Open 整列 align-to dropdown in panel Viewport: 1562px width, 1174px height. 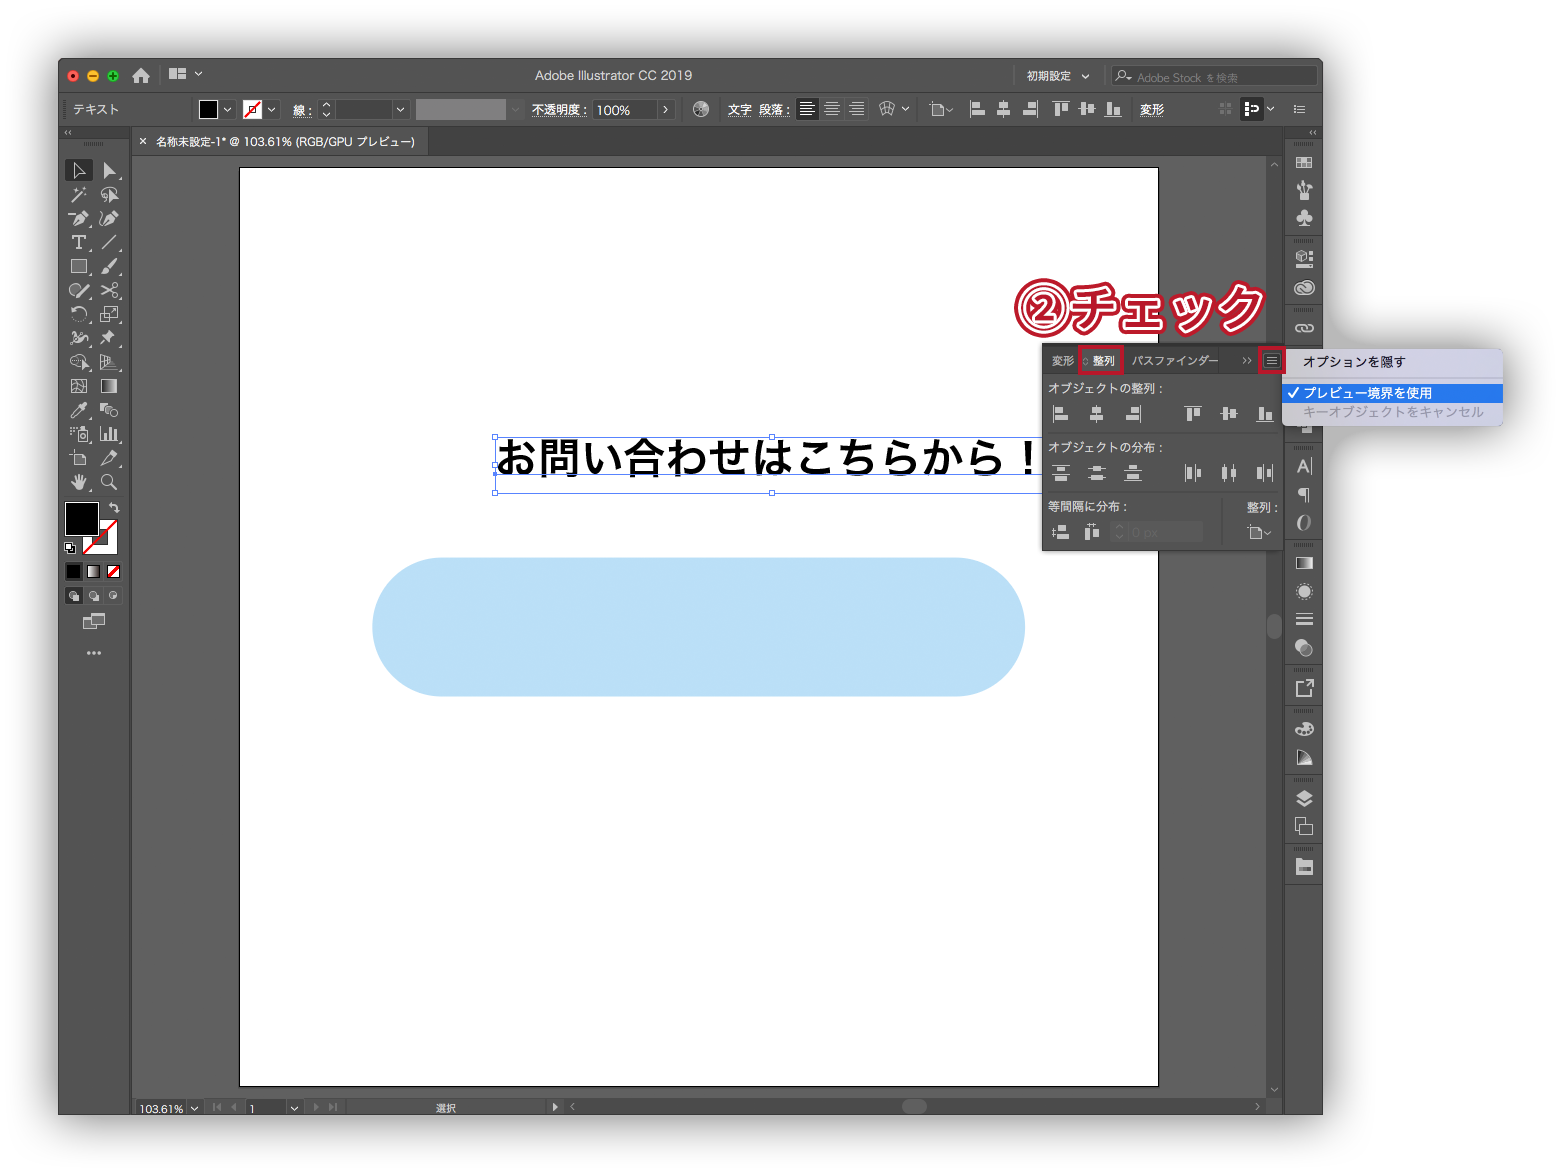coord(1259,533)
